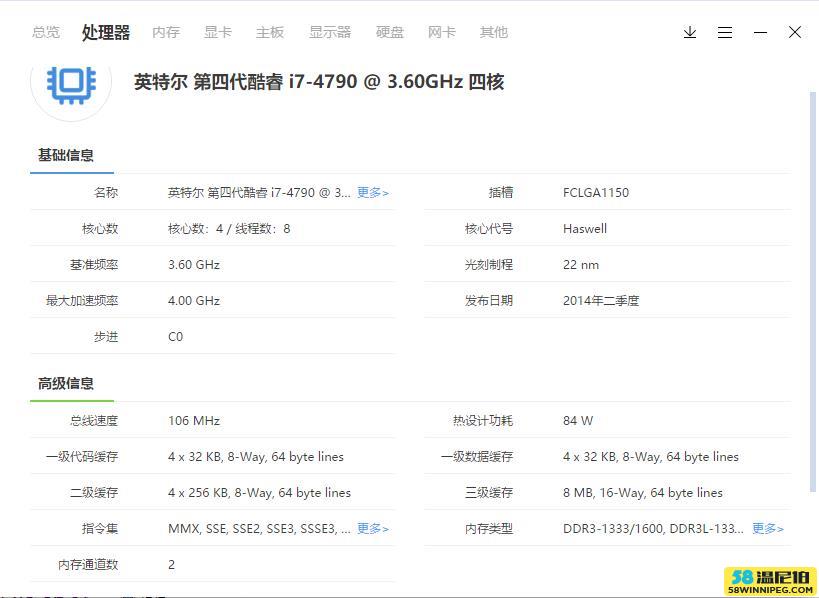Click the processor title 英特尔 第四代酷睿 i7-4790

319,82
